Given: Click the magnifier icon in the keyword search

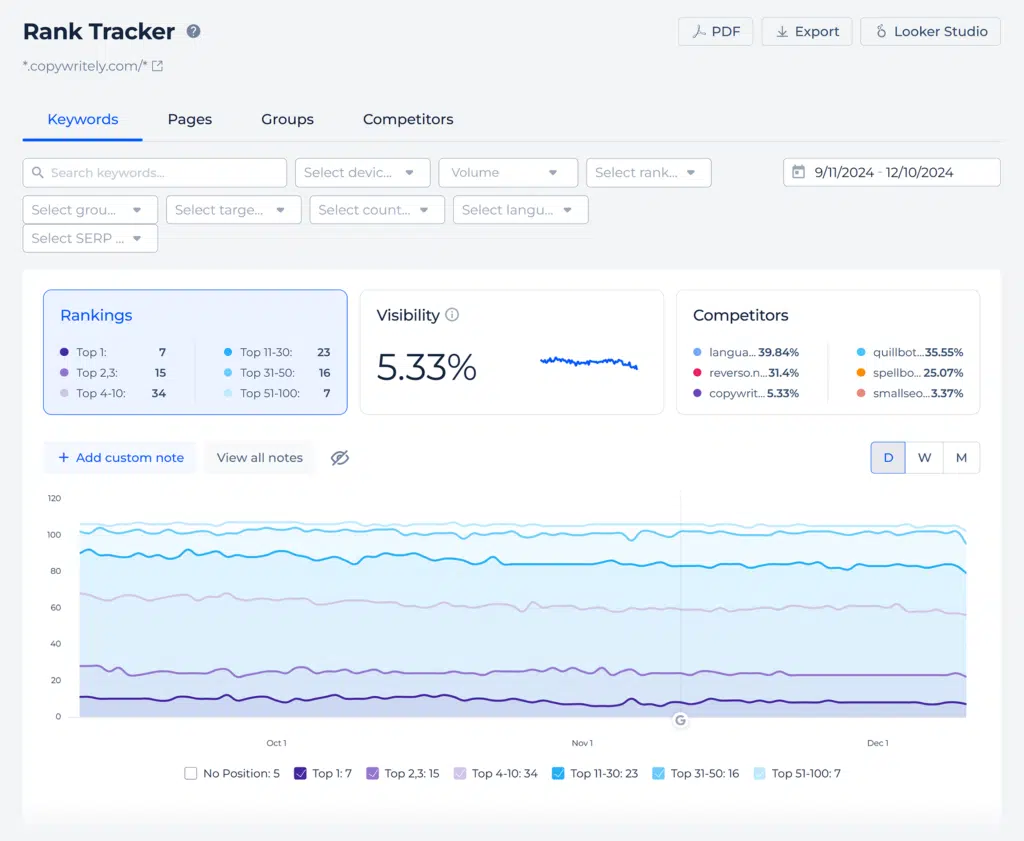Looking at the screenshot, I should pyautogui.click(x=38, y=173).
